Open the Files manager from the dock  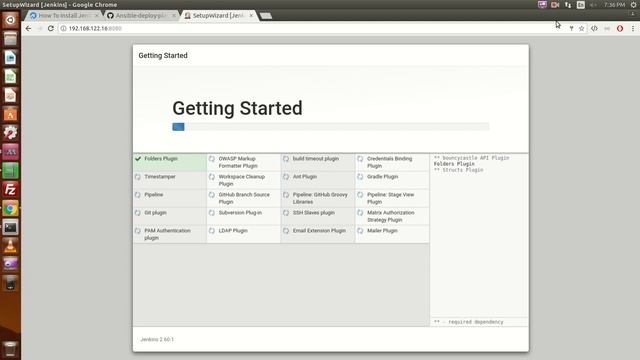pyautogui.click(x=10, y=39)
